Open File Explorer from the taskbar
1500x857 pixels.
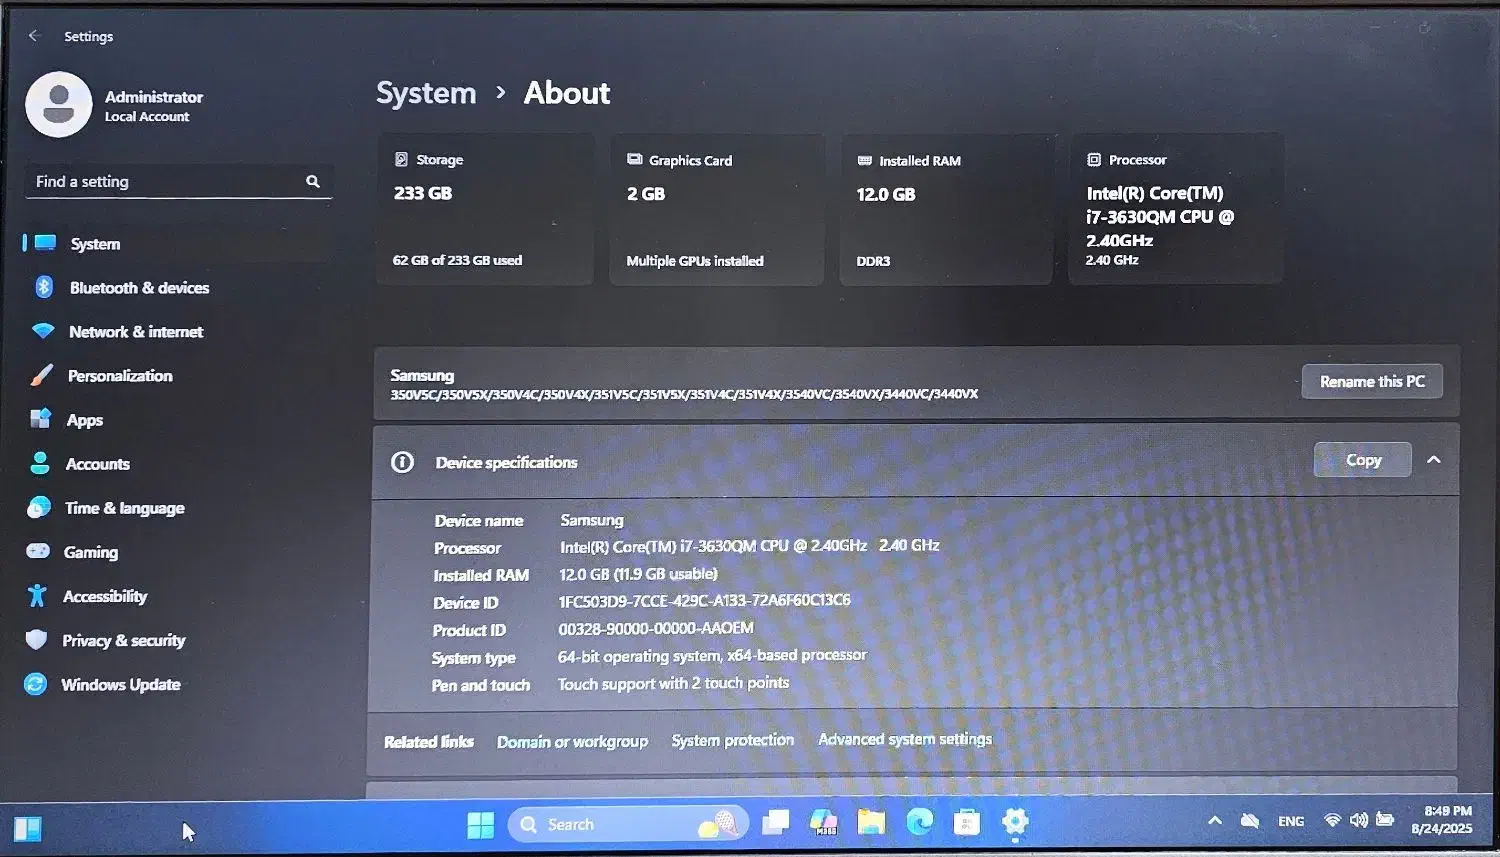click(871, 823)
